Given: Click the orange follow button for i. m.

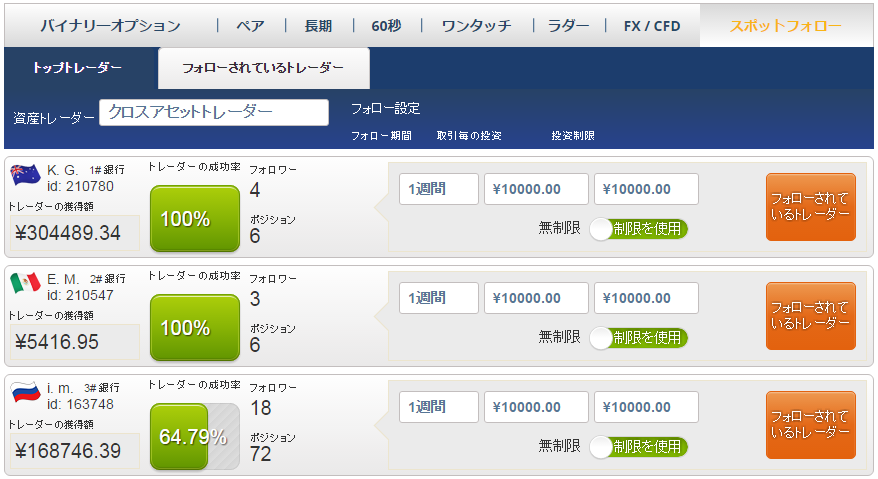Looking at the screenshot, I should click(x=810, y=425).
